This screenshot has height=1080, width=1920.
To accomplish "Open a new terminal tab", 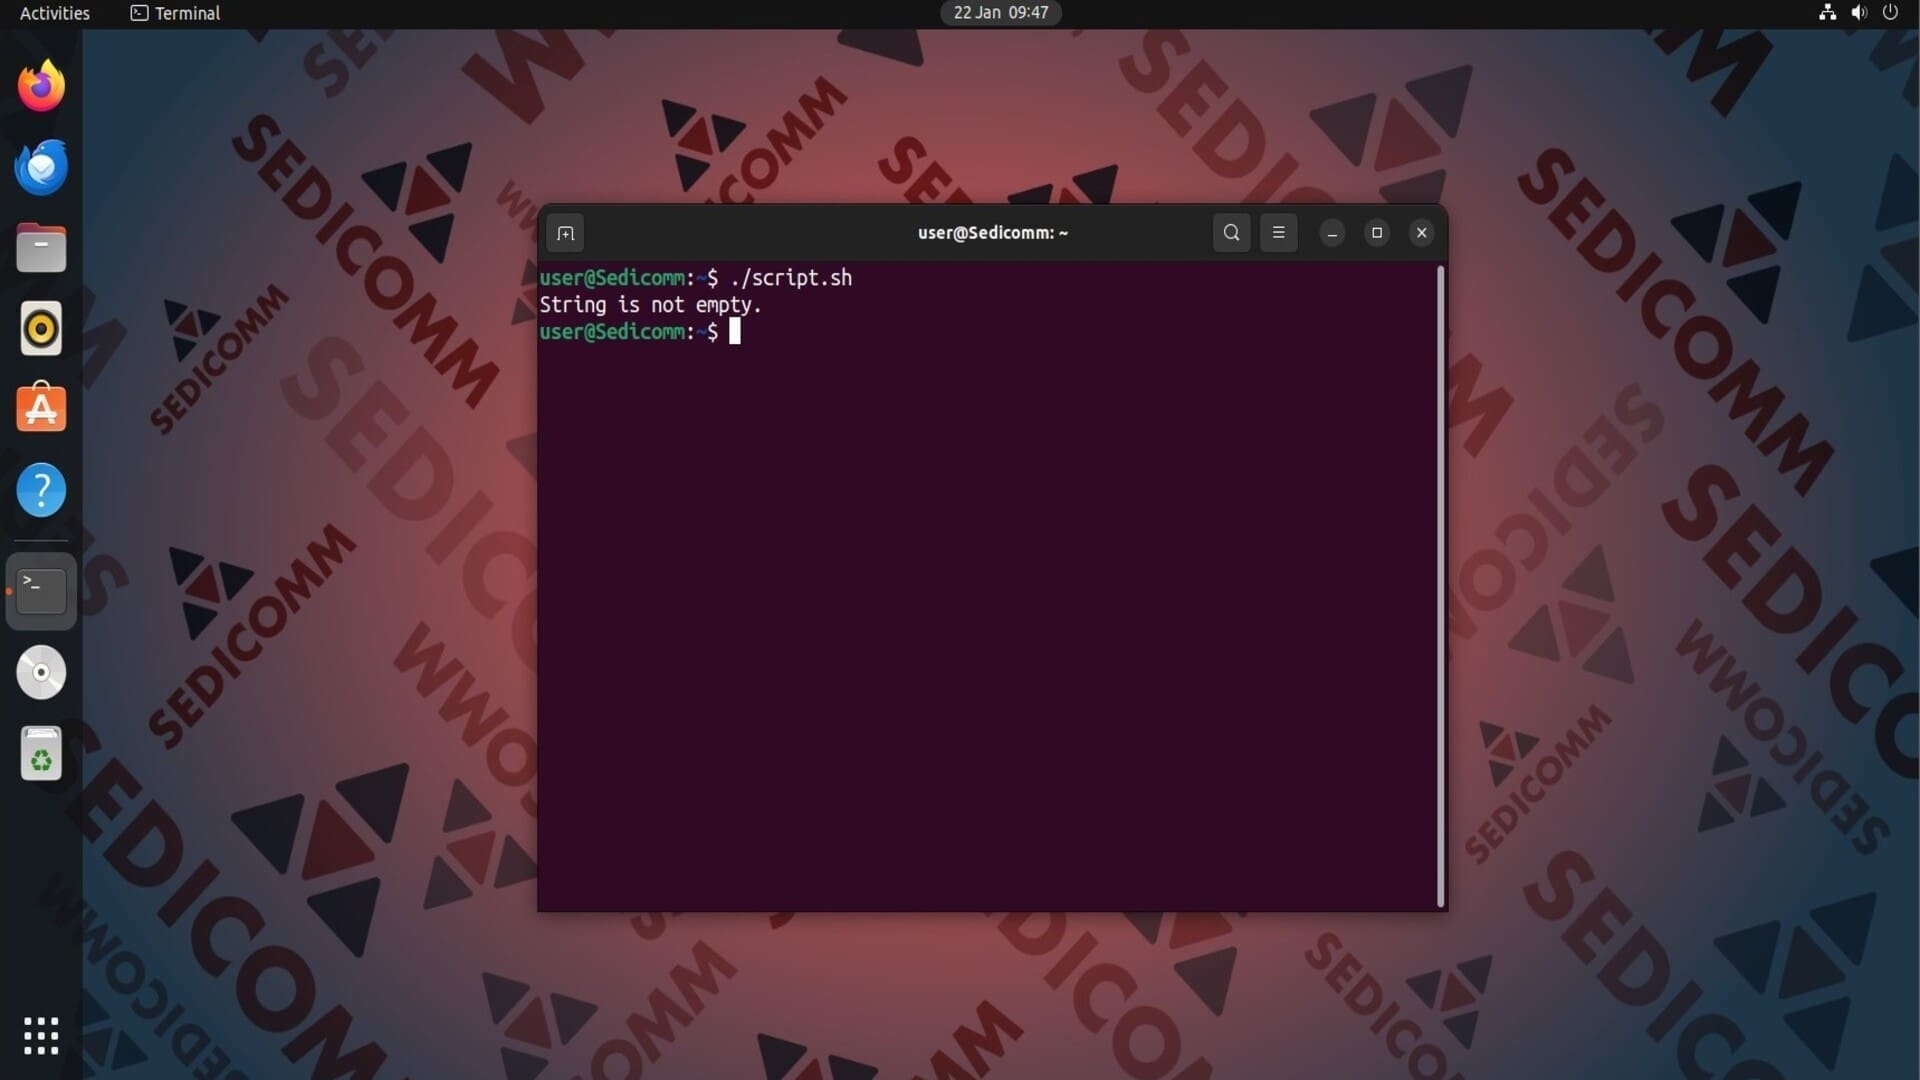I will 565,233.
